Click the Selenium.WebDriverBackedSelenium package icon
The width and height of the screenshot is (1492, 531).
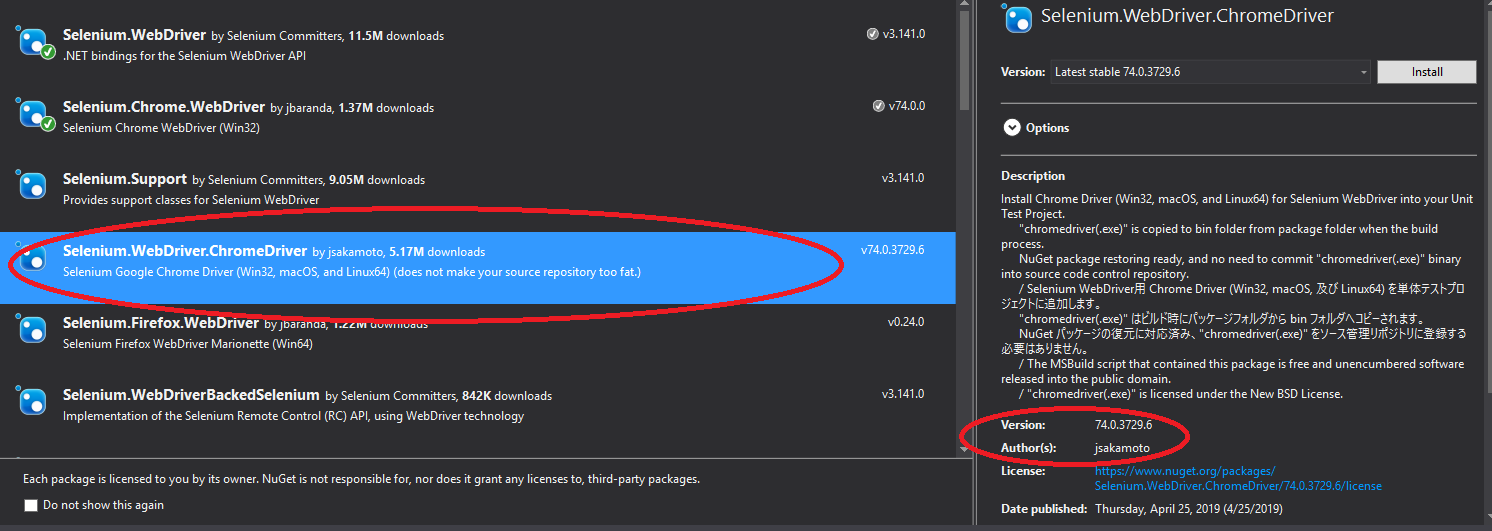33,401
